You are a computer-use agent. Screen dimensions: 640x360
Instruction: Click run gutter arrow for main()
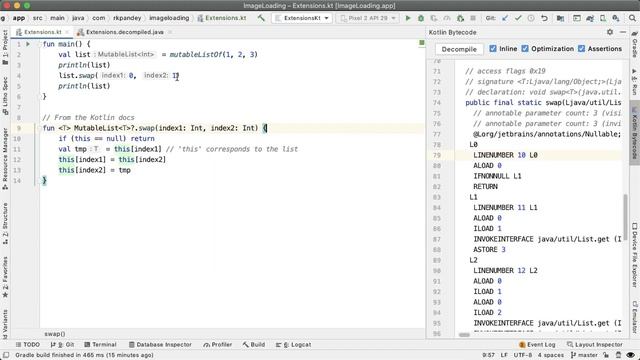point(28,44)
